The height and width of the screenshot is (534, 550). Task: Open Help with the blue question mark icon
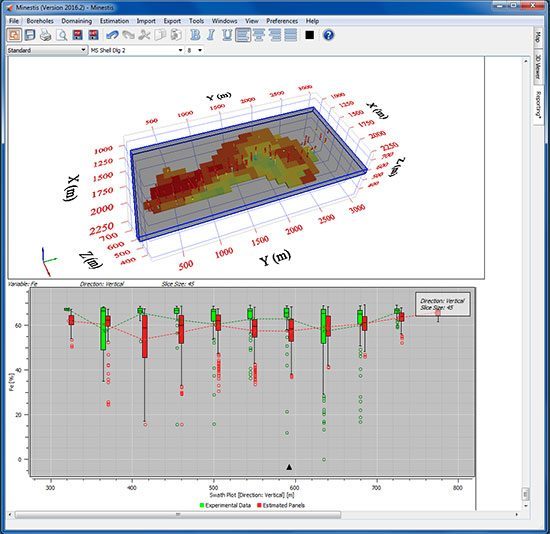[x=328, y=35]
